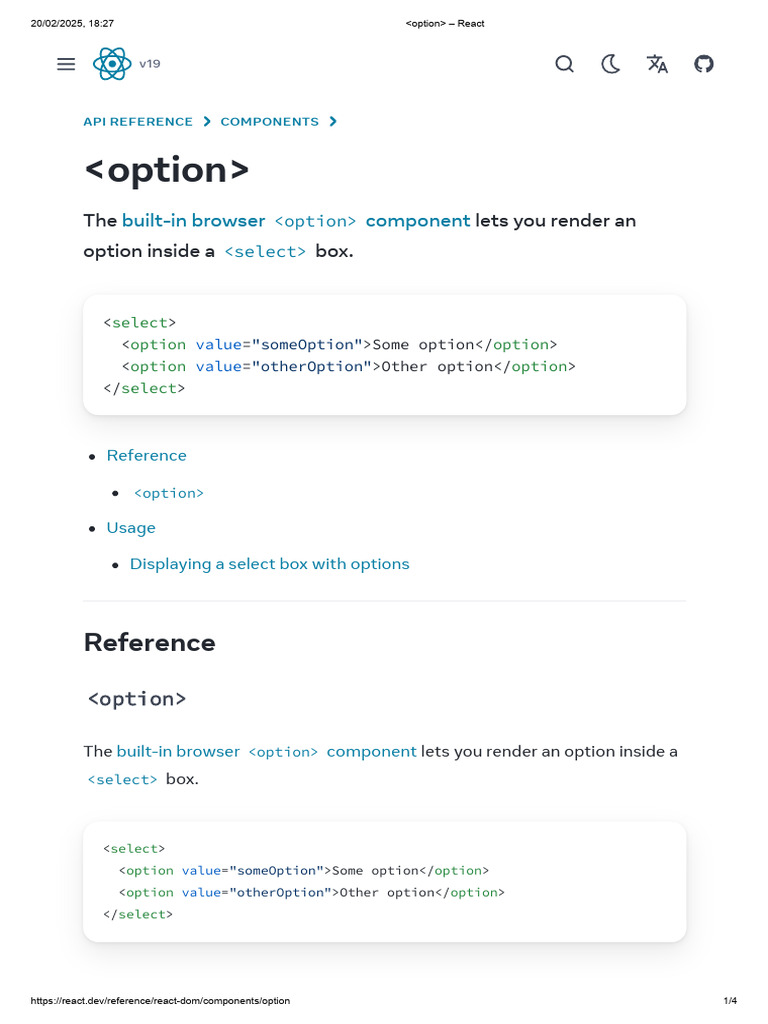Image resolution: width=768 pixels, height=1024 pixels.
Task: Click the Reference section heading
Action: pyautogui.click(x=150, y=642)
